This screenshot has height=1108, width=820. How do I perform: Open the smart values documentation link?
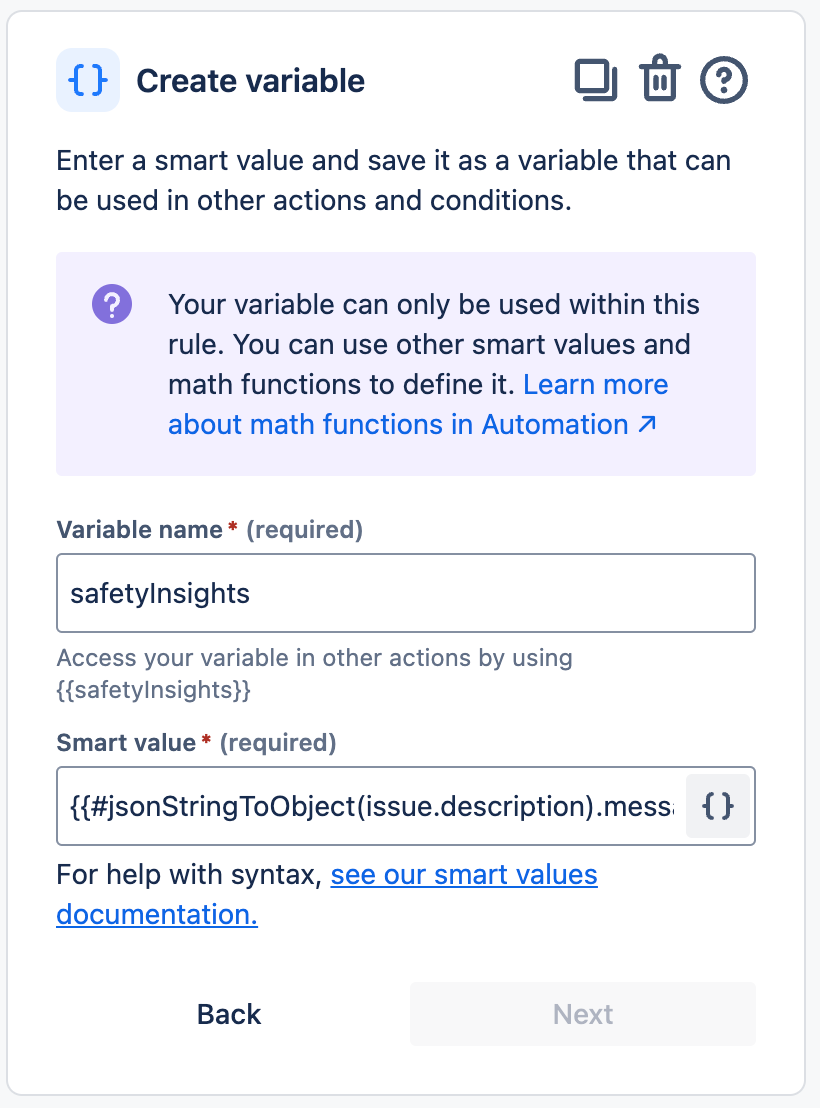tap(464, 876)
